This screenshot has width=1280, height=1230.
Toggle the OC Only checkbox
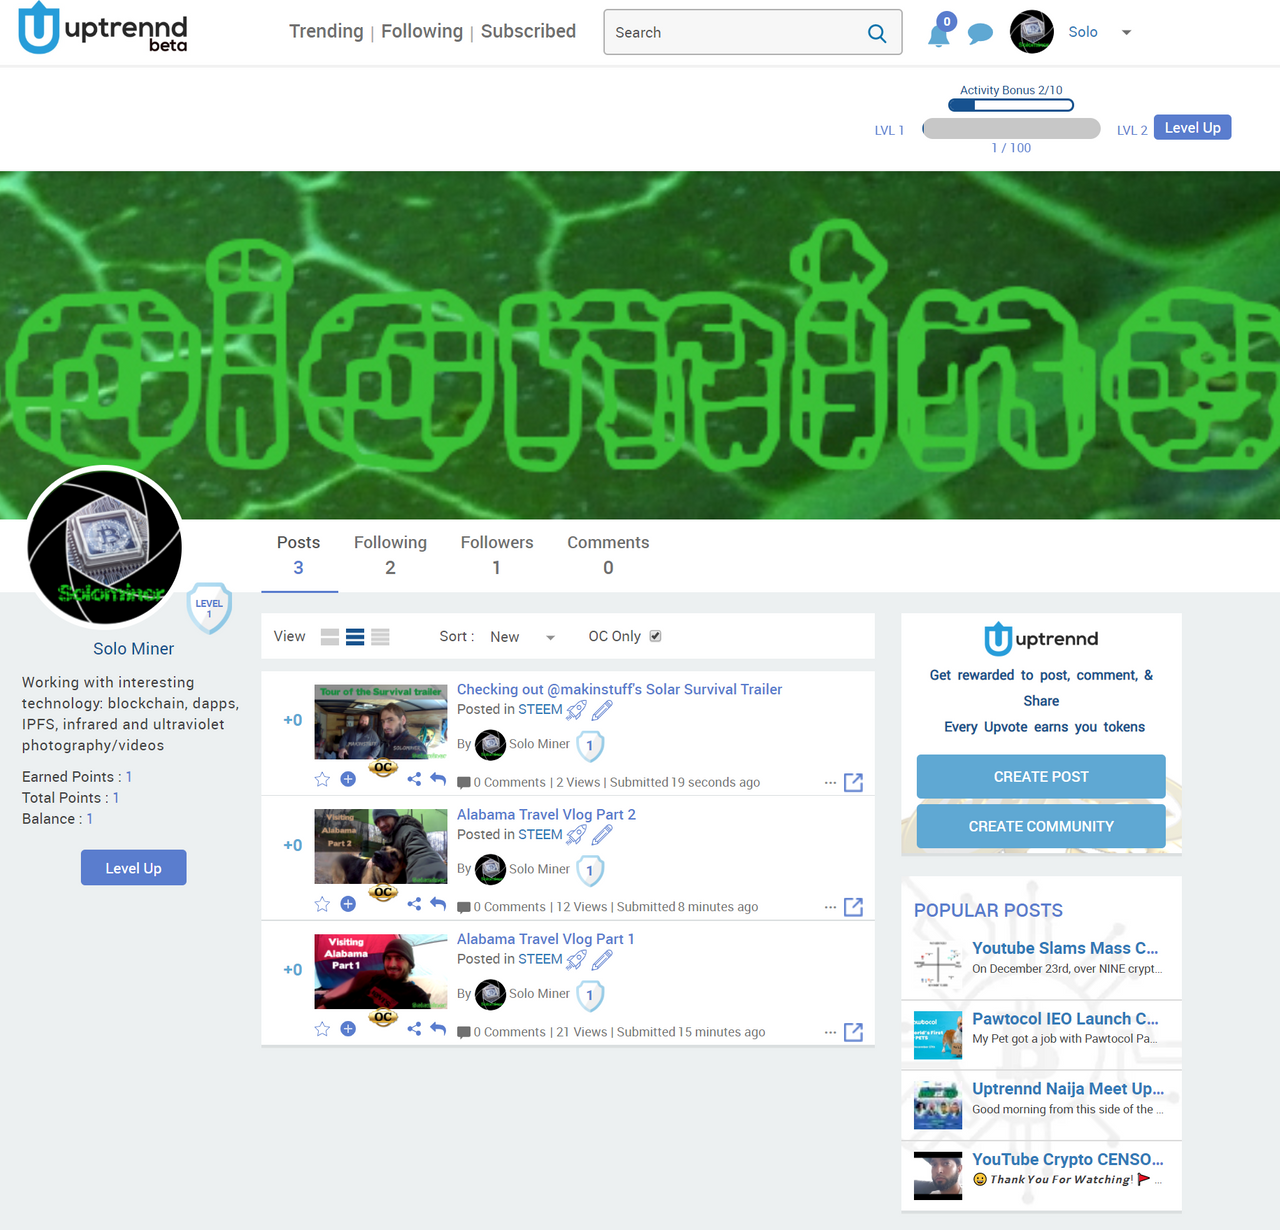tap(656, 636)
